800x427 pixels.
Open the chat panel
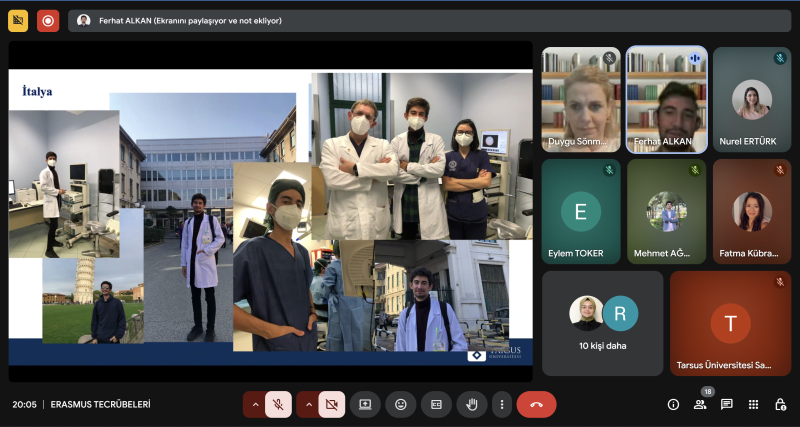pyautogui.click(x=727, y=404)
